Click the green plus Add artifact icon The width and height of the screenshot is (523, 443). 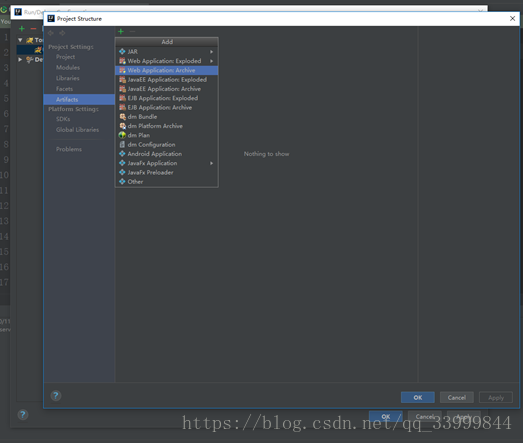click(x=121, y=31)
